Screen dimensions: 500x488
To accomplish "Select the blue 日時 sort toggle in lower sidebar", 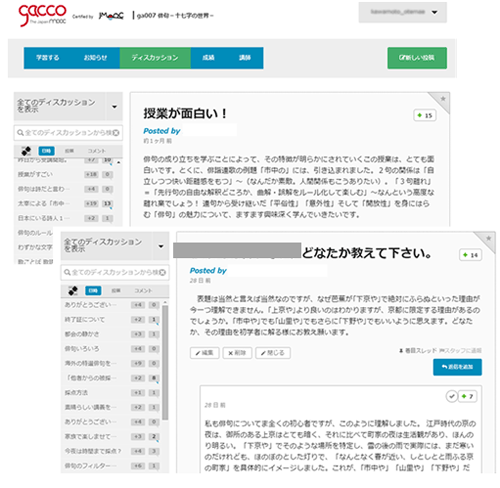I will tap(93, 291).
